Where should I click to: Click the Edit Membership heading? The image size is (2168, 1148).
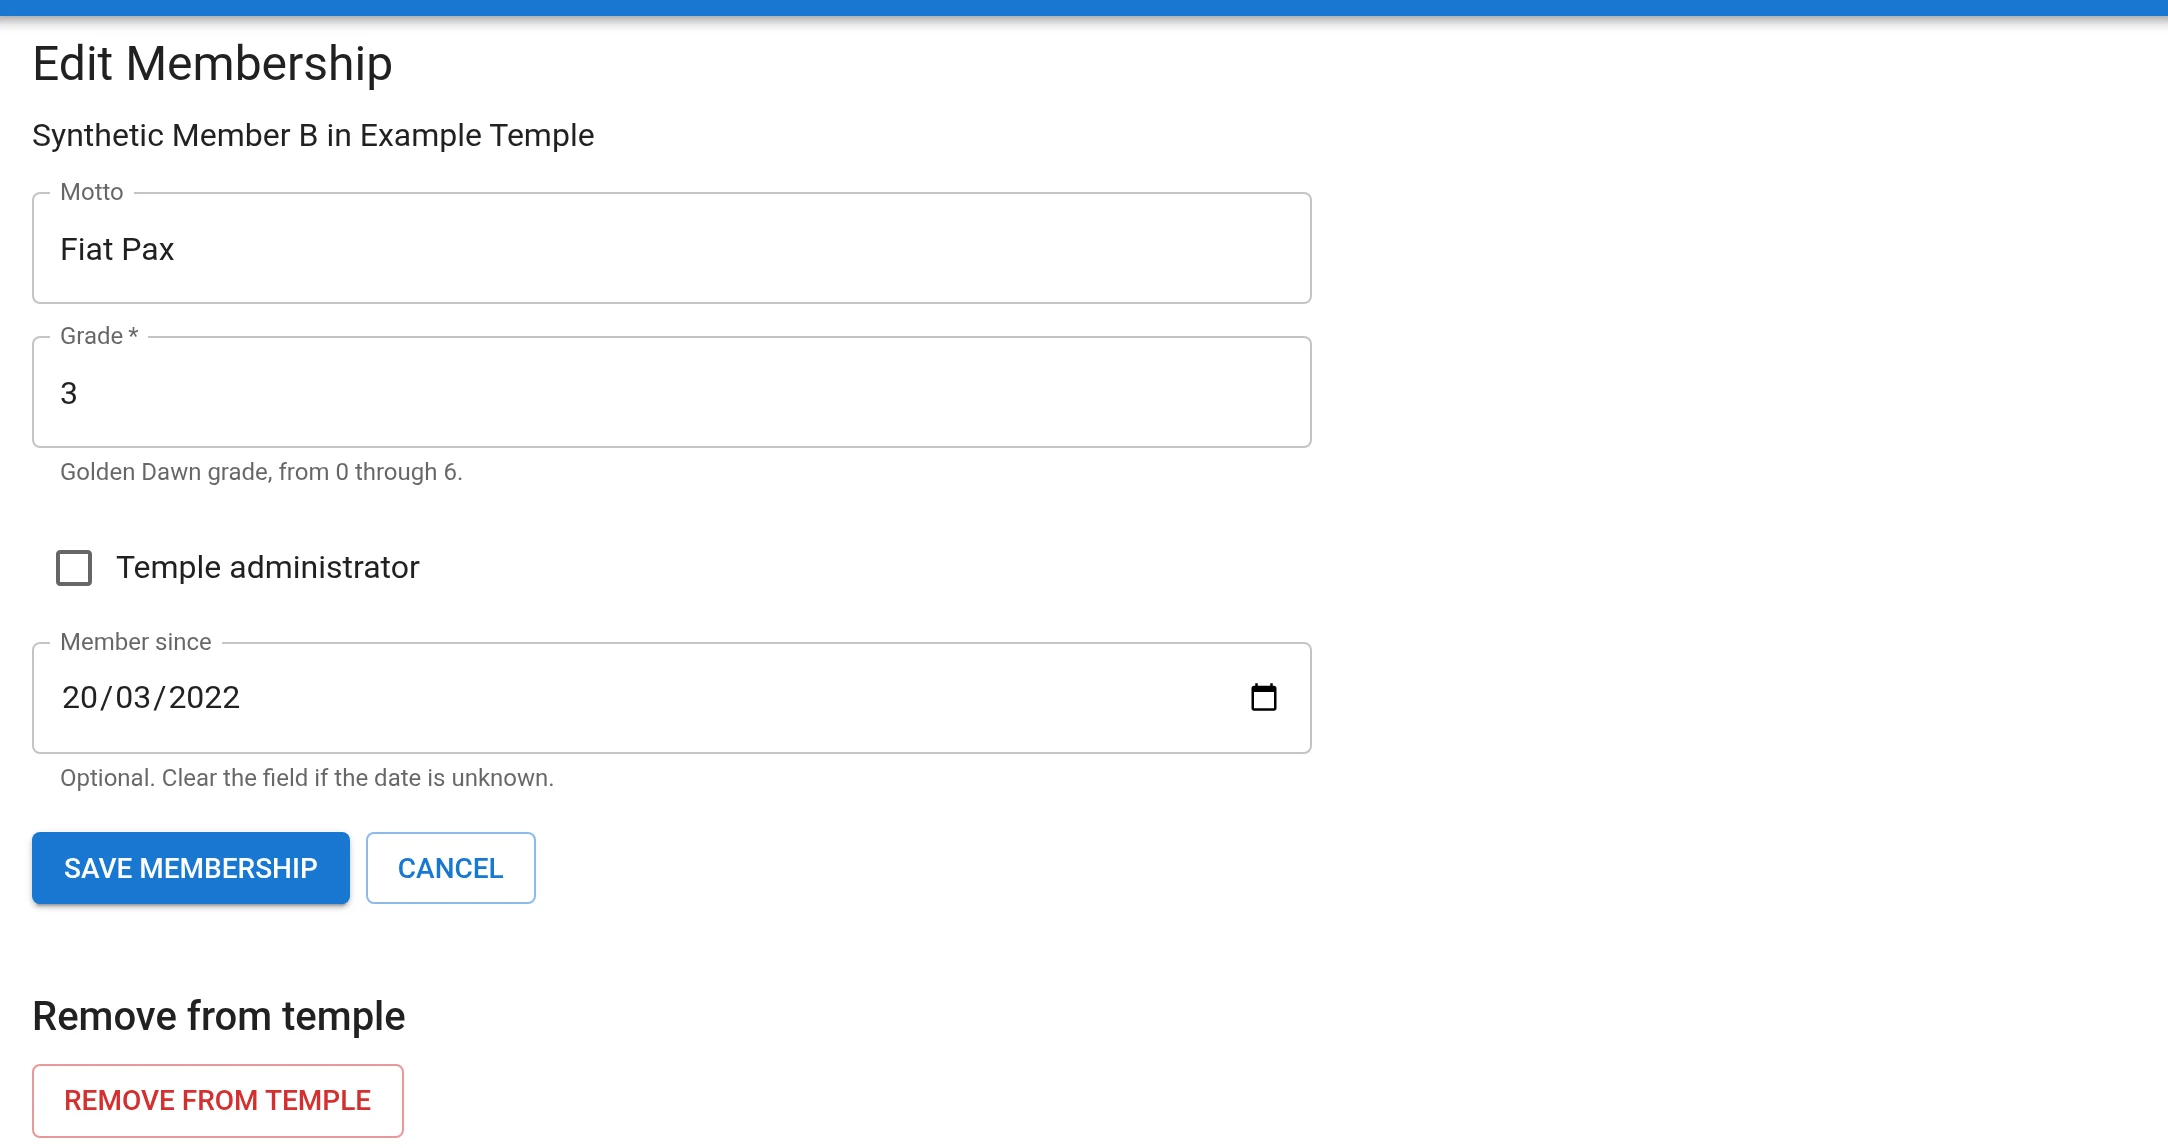coord(212,63)
